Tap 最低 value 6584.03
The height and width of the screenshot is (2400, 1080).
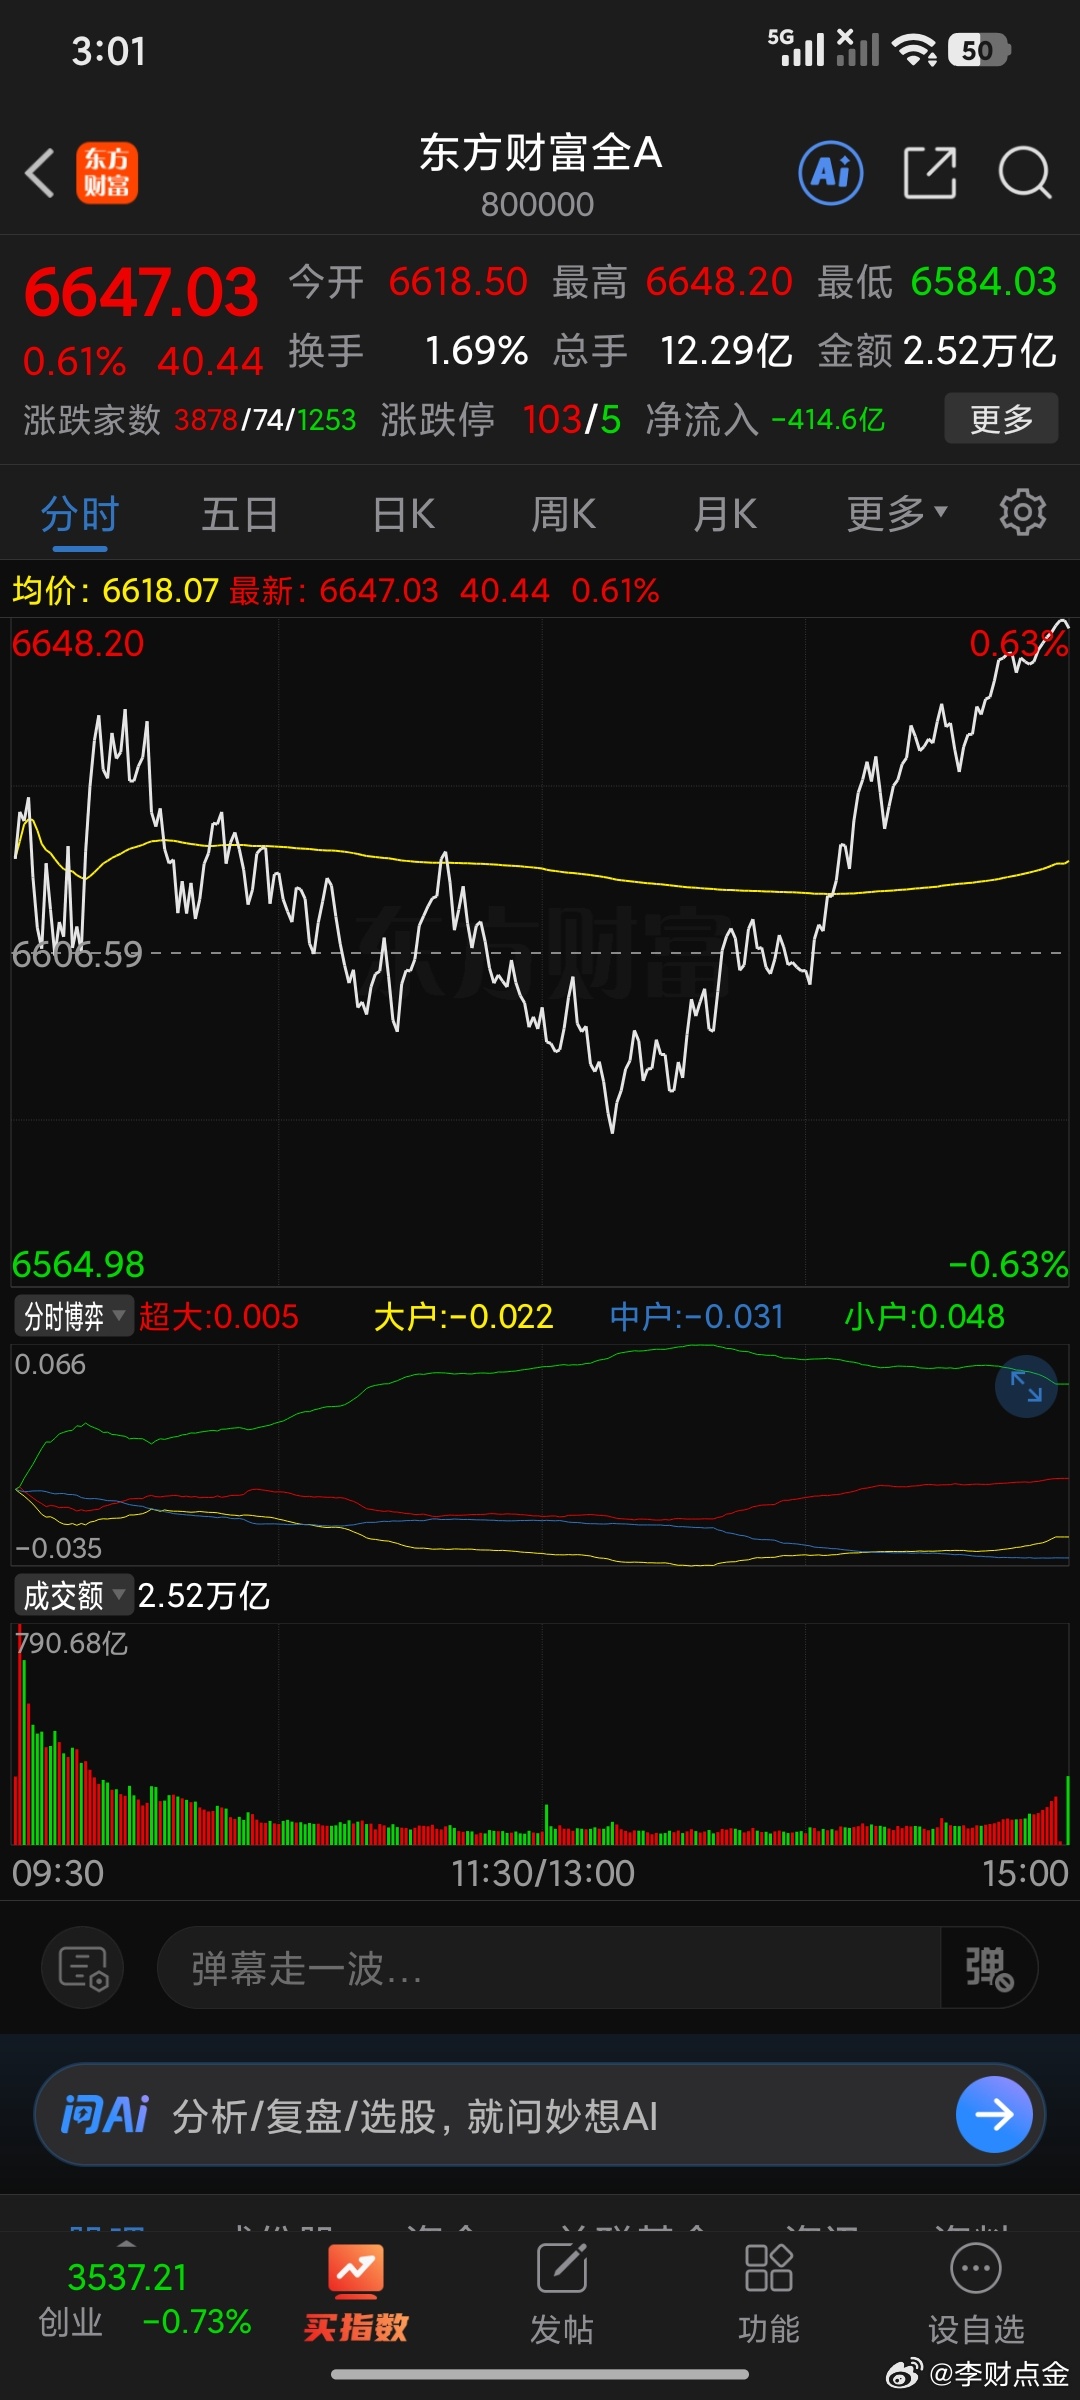(x=984, y=282)
